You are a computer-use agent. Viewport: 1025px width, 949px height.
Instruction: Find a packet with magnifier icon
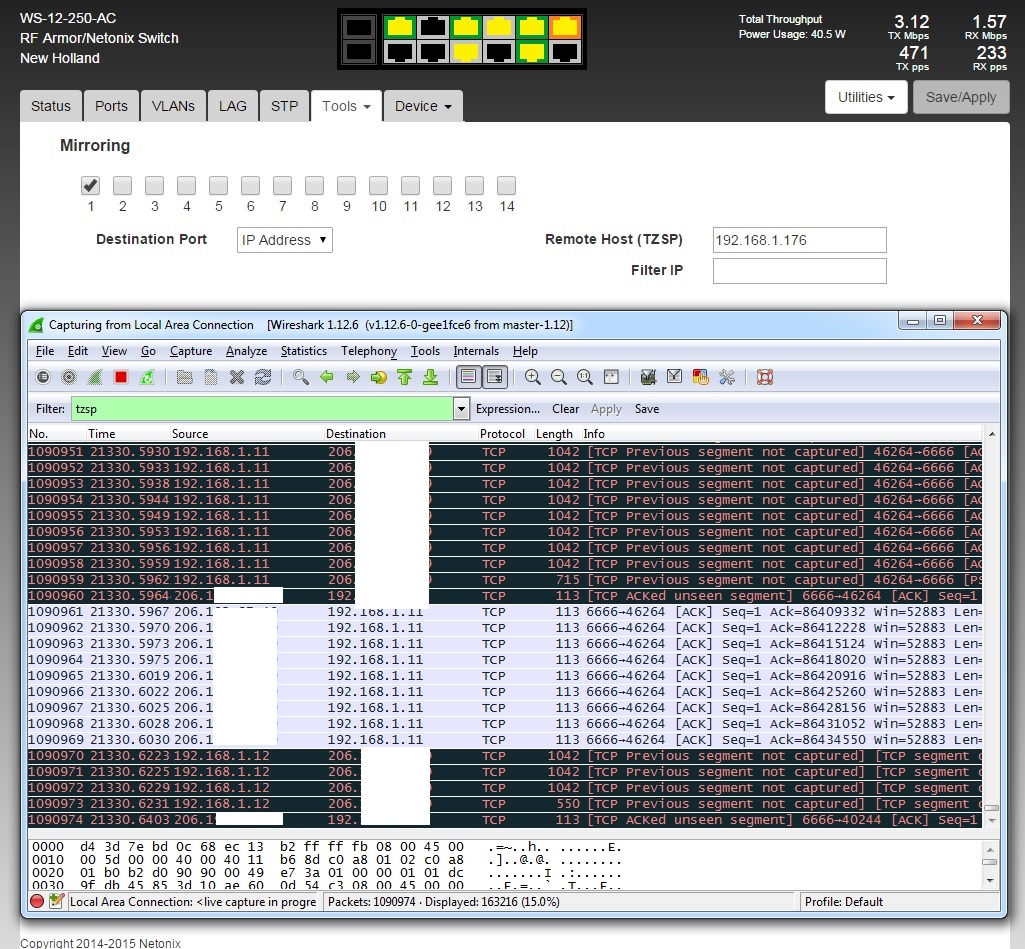[x=301, y=377]
